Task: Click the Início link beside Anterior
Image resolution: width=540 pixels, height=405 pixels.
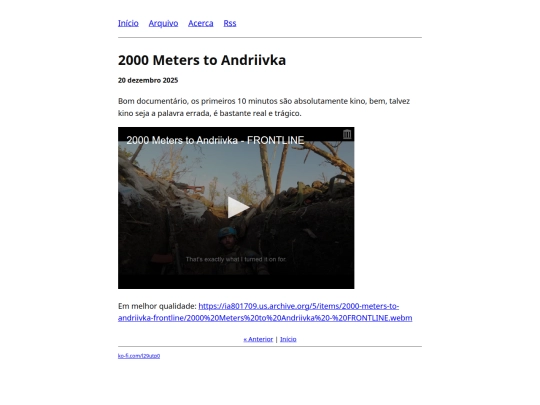Action: click(288, 339)
